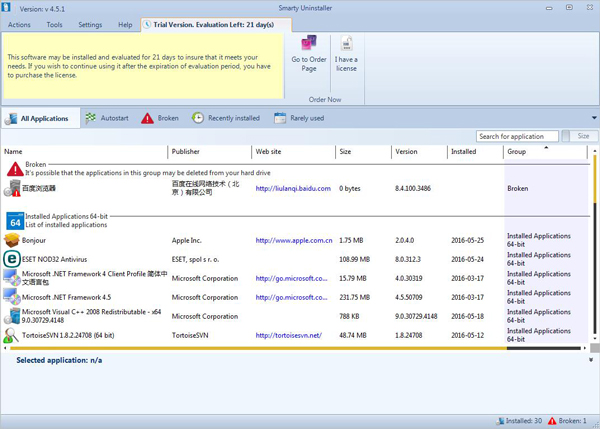Switch to the Rarely used tab
This screenshot has height=429, width=600.
(x=299, y=118)
